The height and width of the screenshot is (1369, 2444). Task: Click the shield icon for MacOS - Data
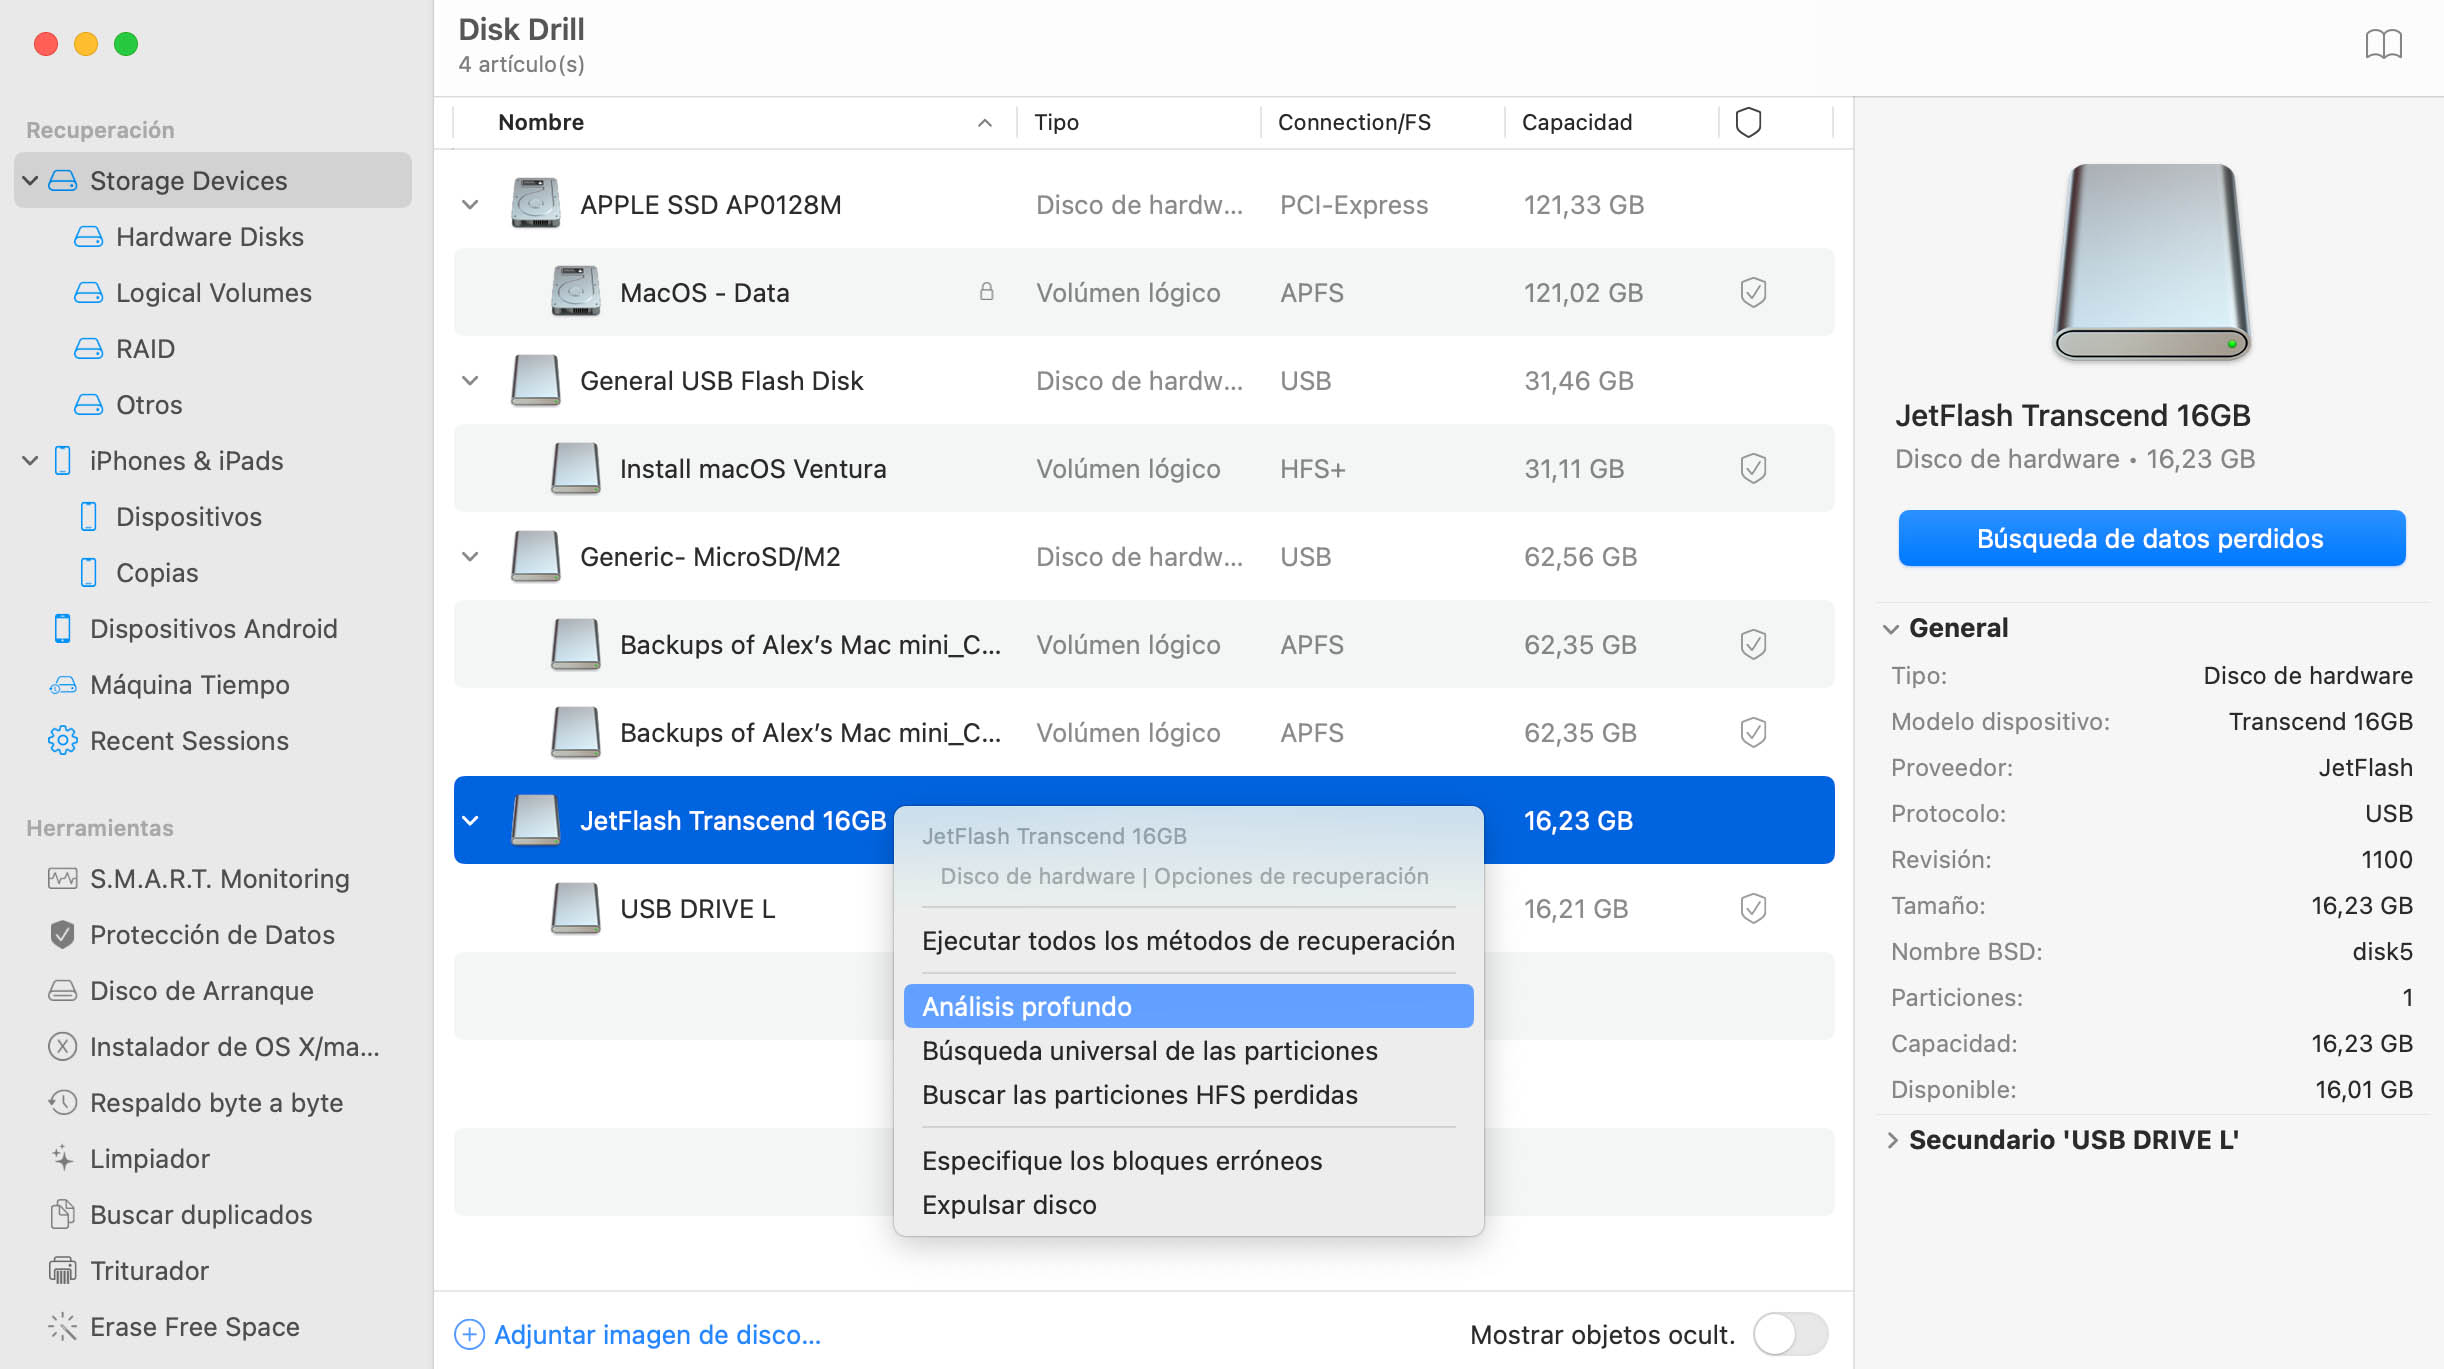click(1753, 293)
